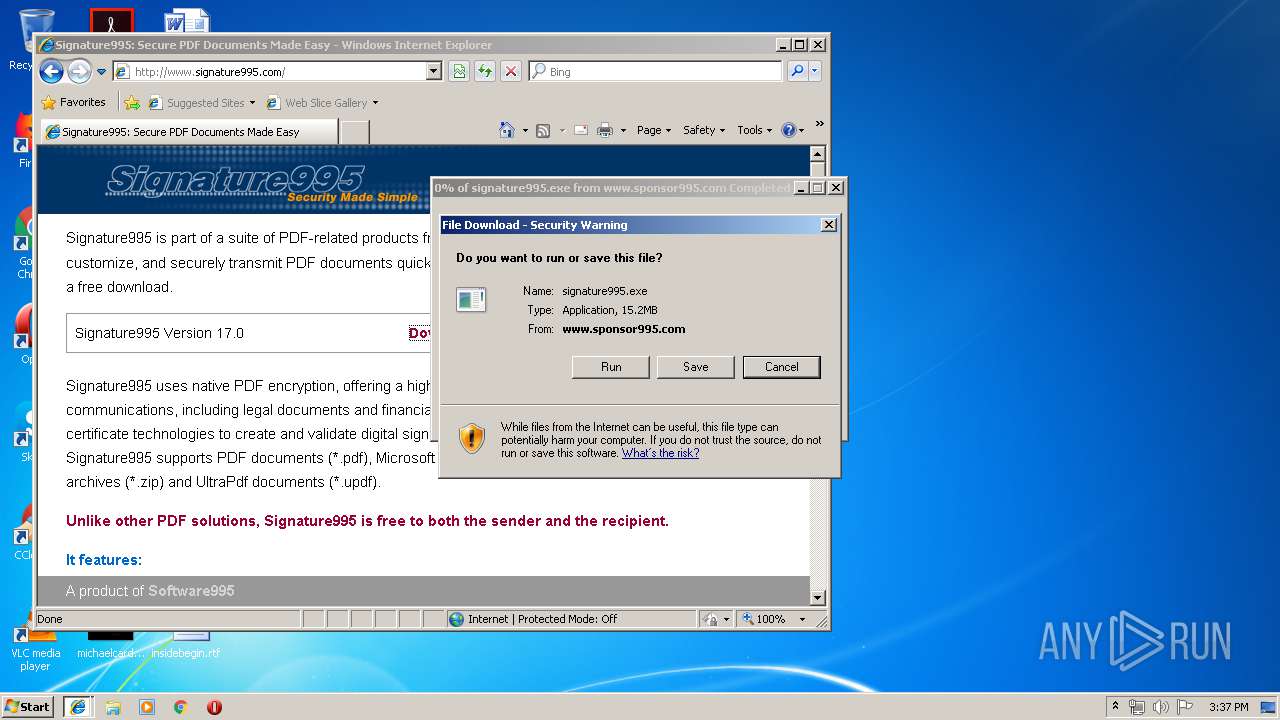Screen dimensions: 1280x720
Task: Click the Print icon
Action: 605,130
